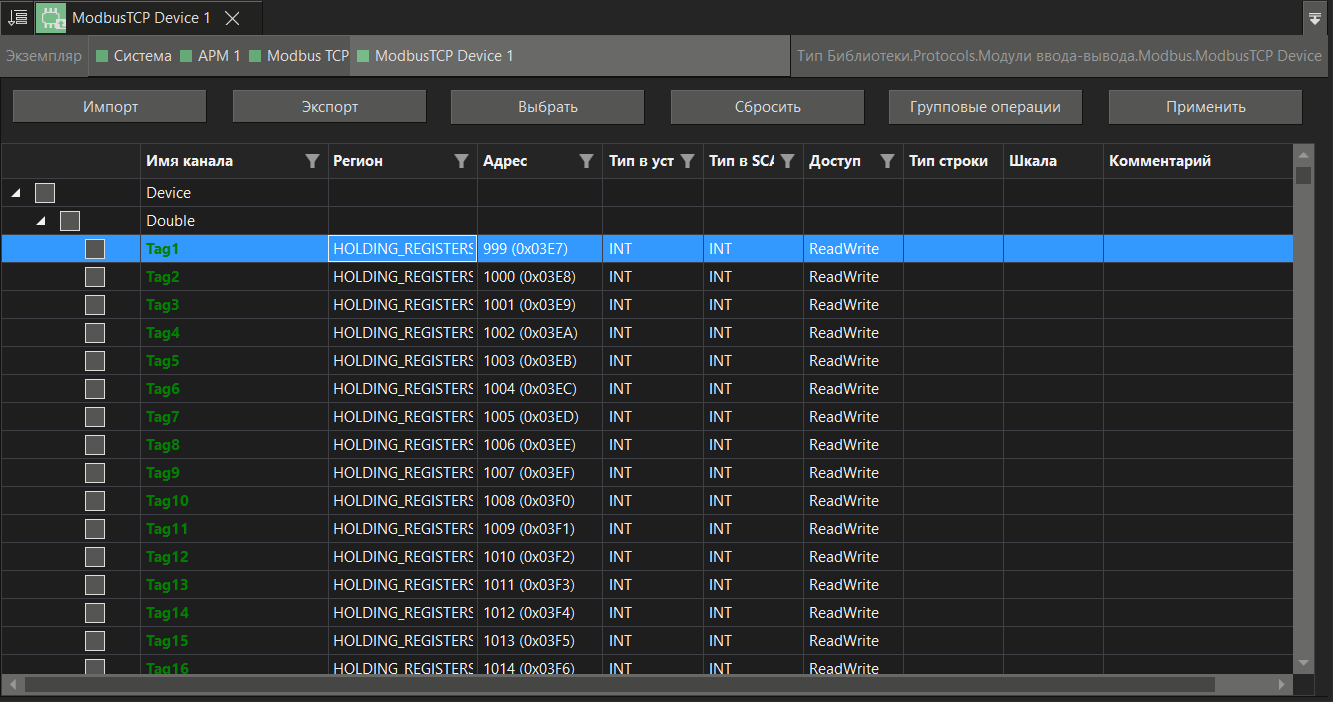Open the filter on the Тип в уст column

click(687, 161)
